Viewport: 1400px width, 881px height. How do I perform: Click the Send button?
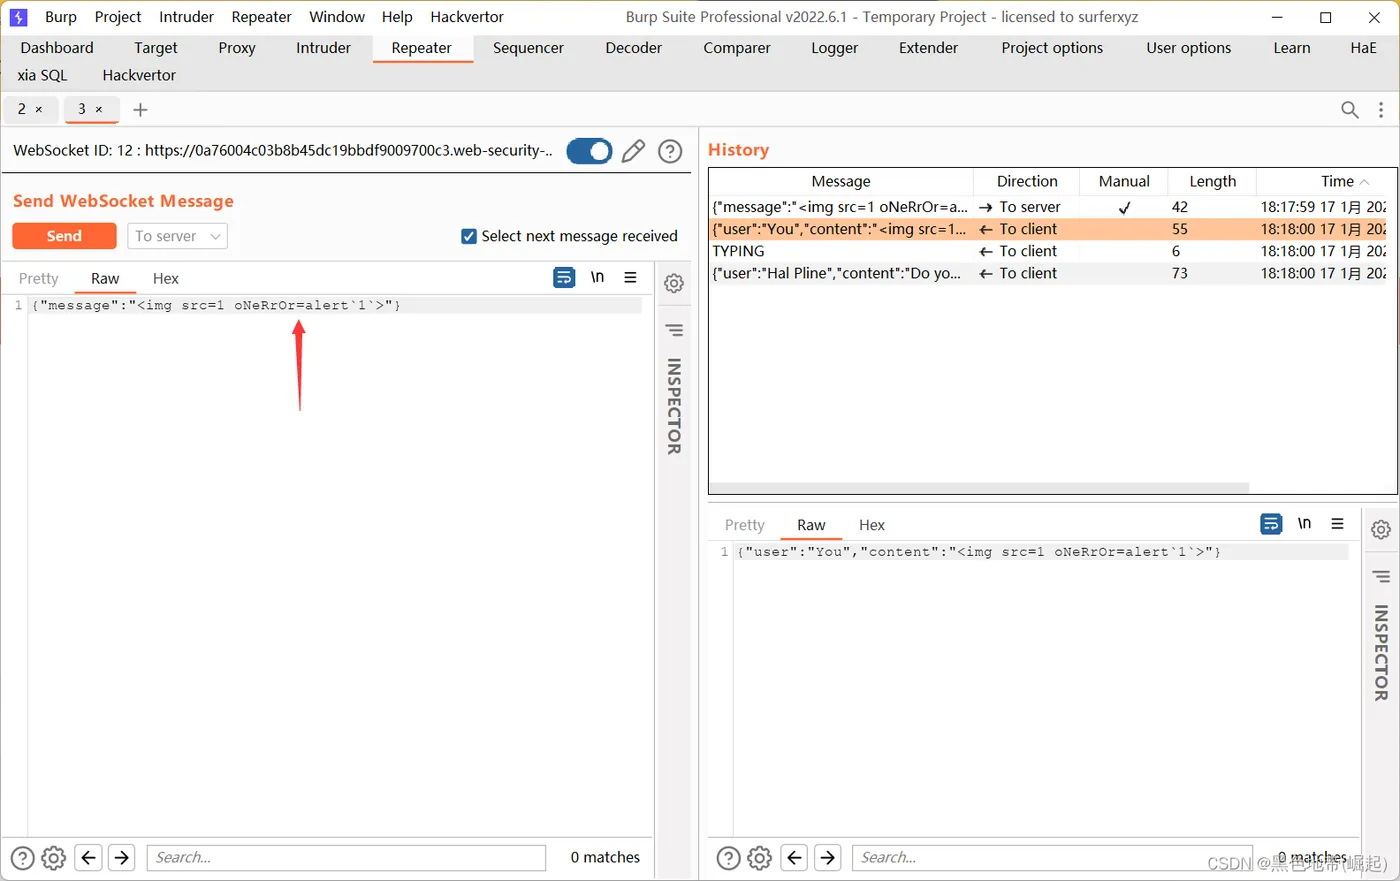pyautogui.click(x=64, y=236)
